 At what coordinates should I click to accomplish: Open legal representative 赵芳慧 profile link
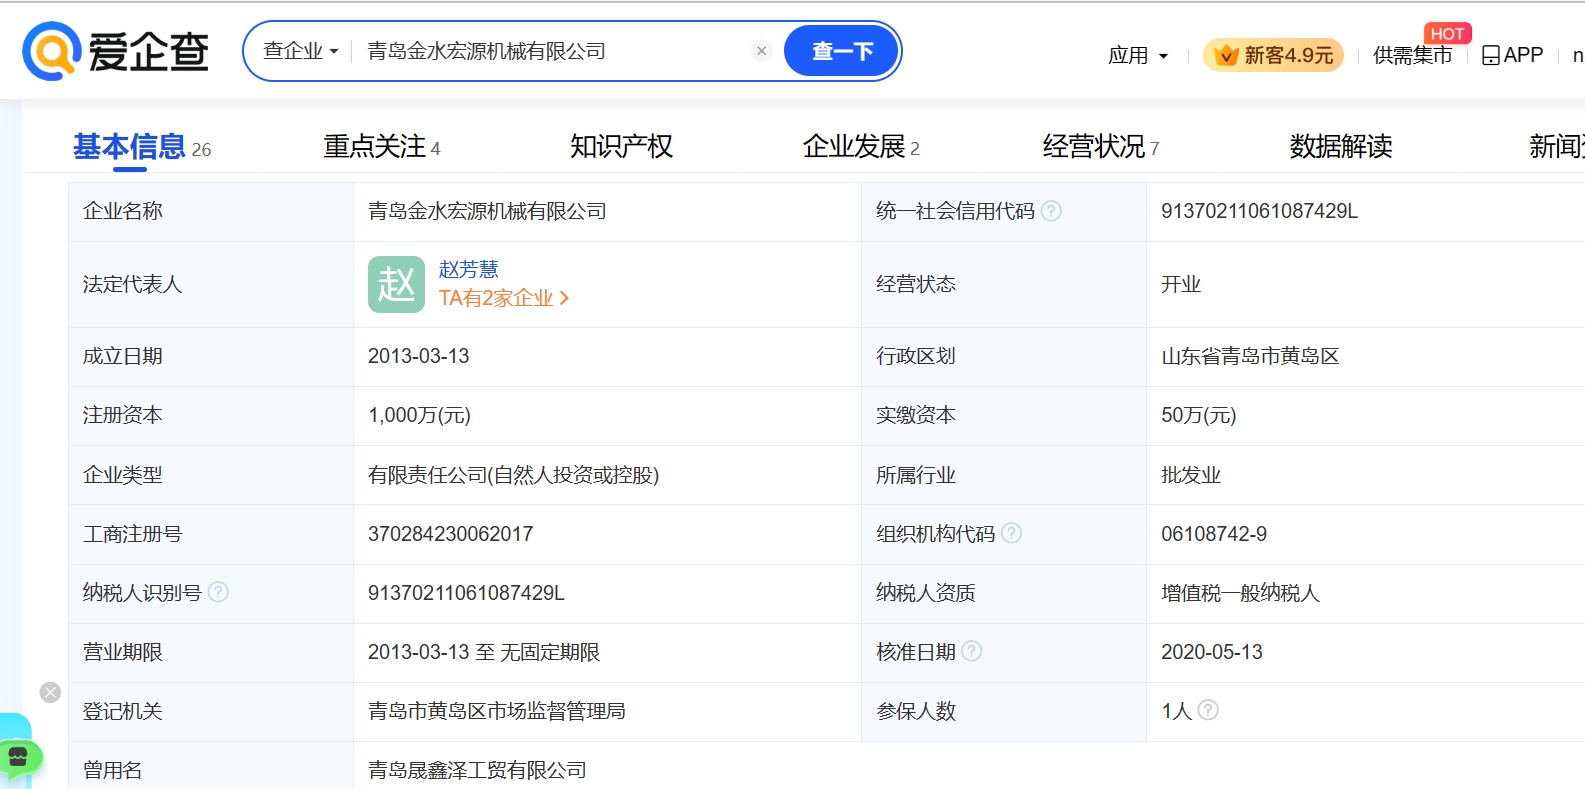coord(468,269)
